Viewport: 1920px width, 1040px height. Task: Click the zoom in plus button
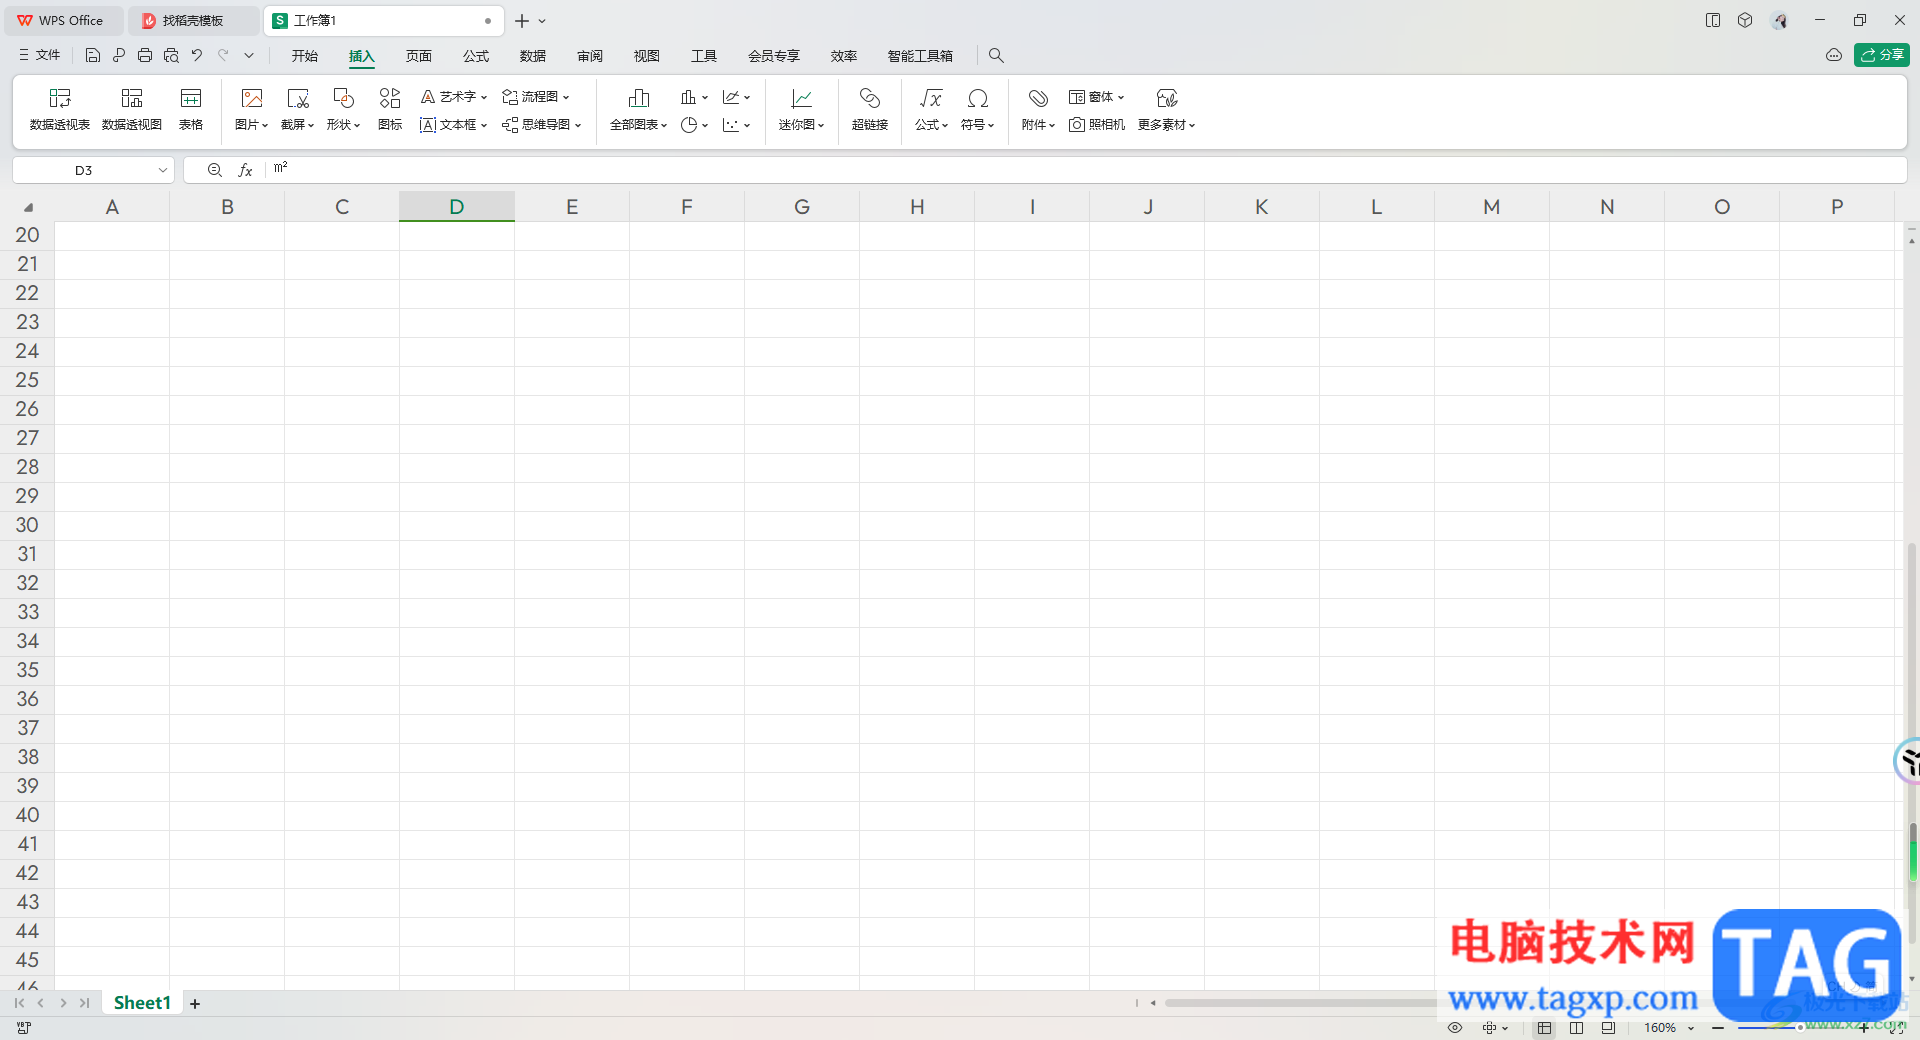(x=1864, y=1028)
